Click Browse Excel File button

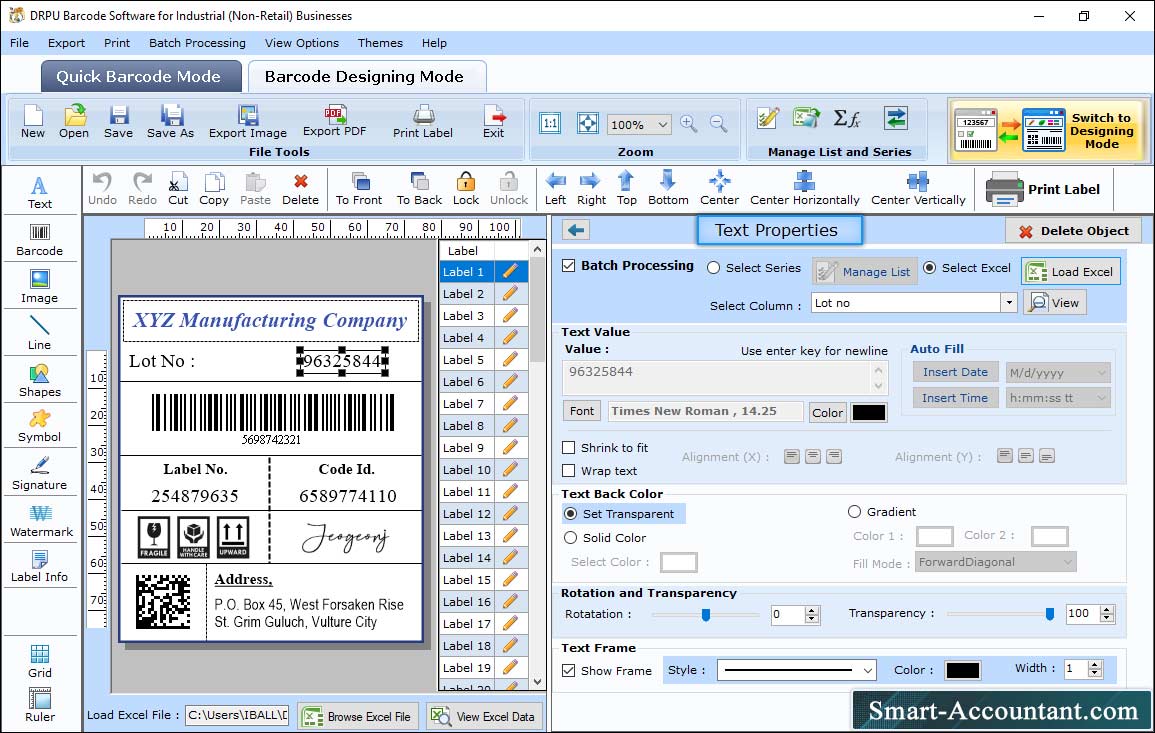tap(358, 716)
